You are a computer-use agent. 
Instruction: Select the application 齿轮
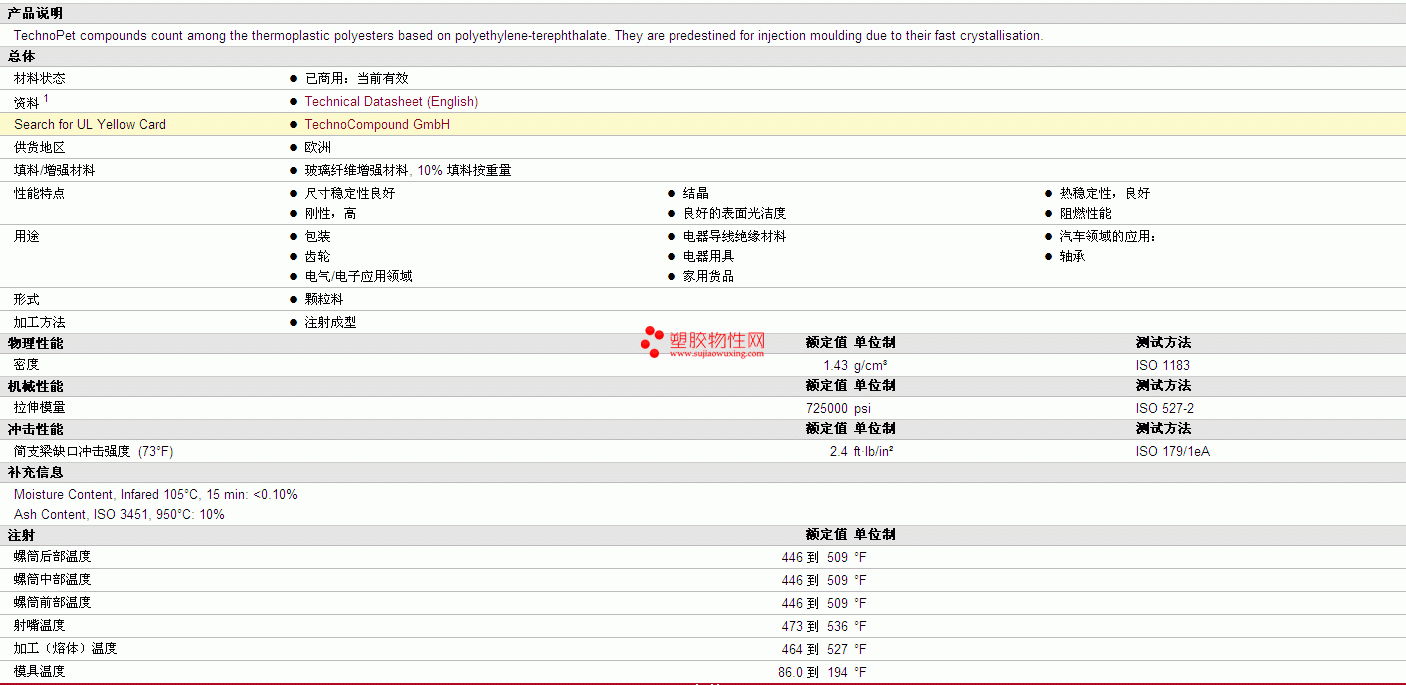(x=318, y=256)
